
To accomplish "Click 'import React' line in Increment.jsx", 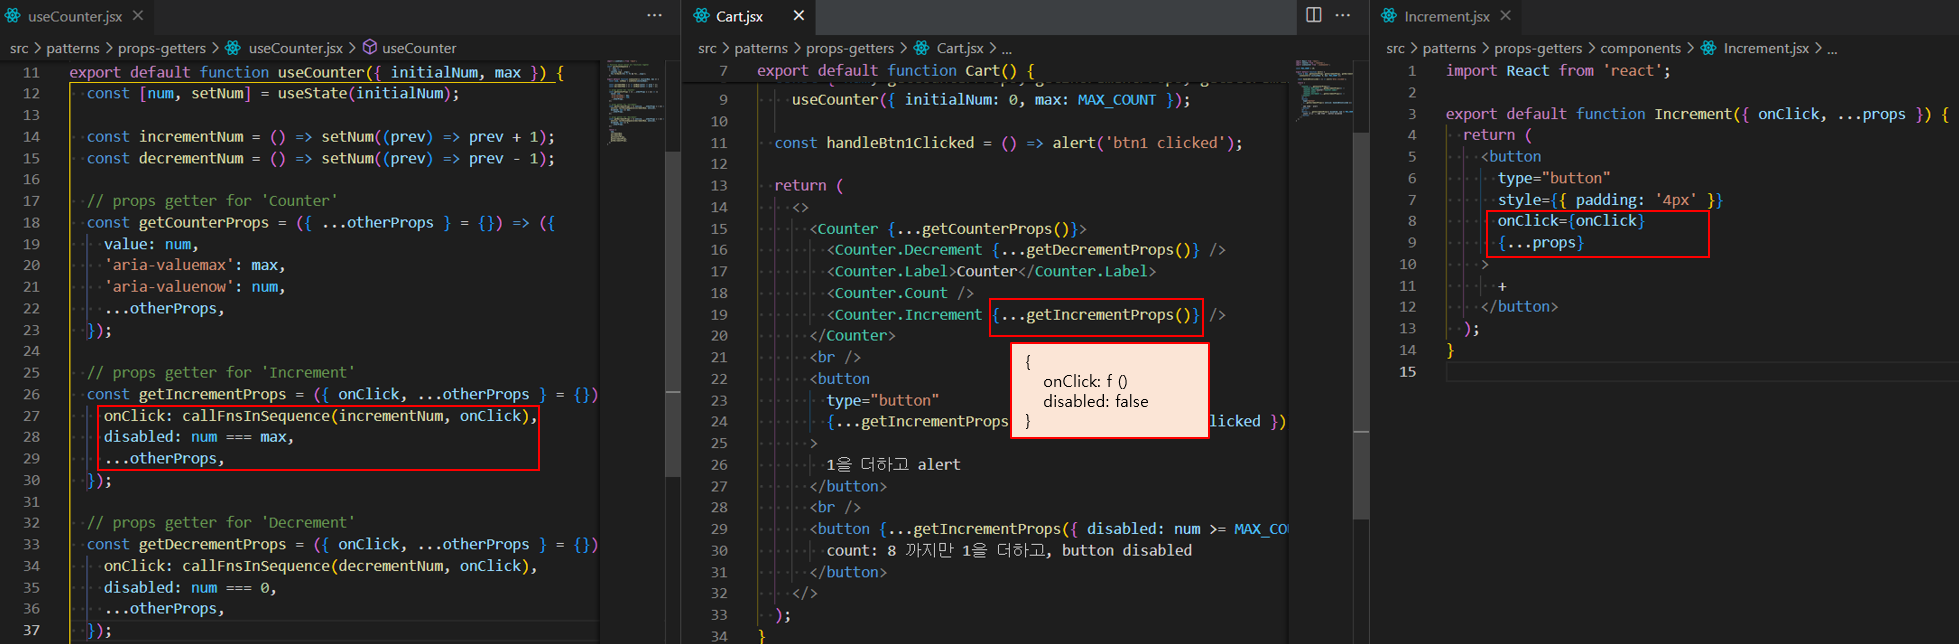I will coord(1558,70).
